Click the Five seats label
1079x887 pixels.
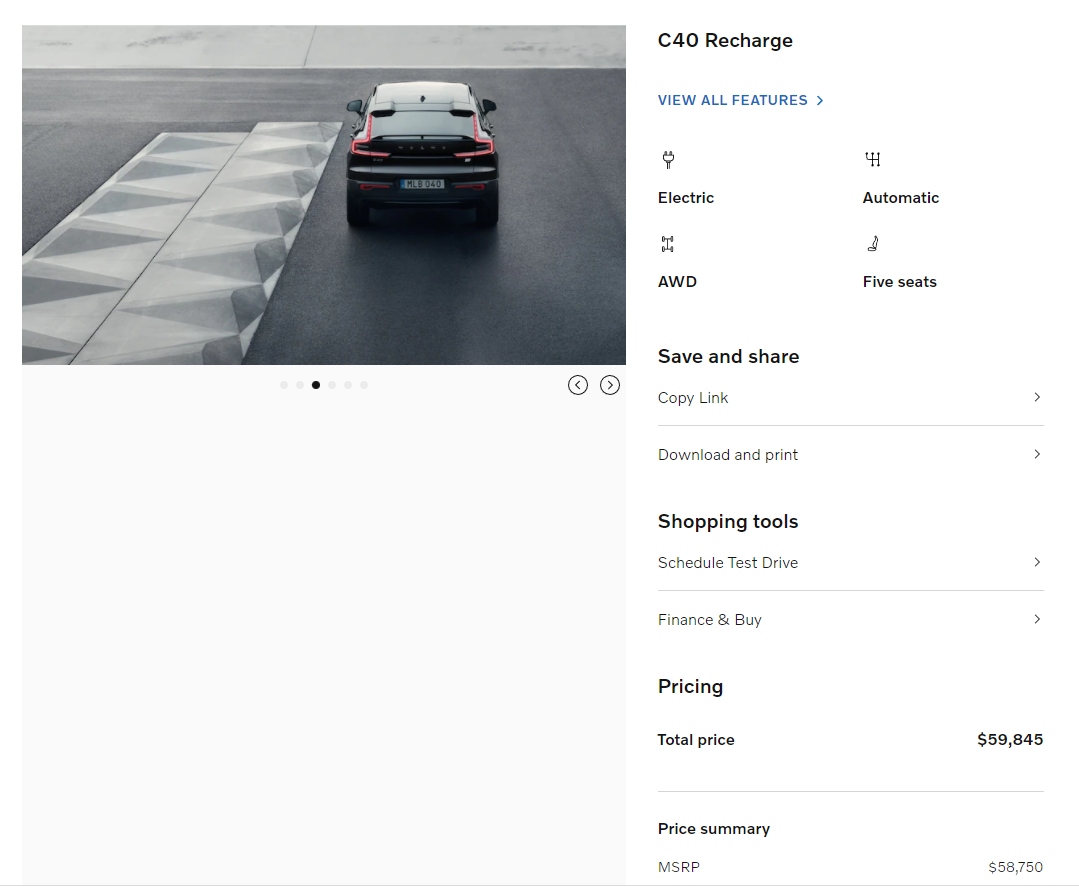point(899,282)
